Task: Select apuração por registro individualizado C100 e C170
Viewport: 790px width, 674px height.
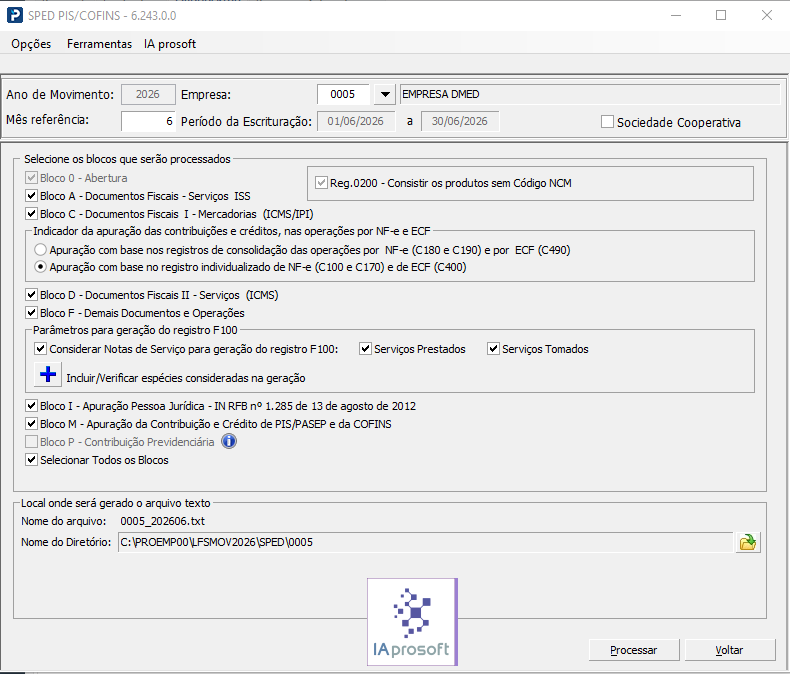Action: 40,267
